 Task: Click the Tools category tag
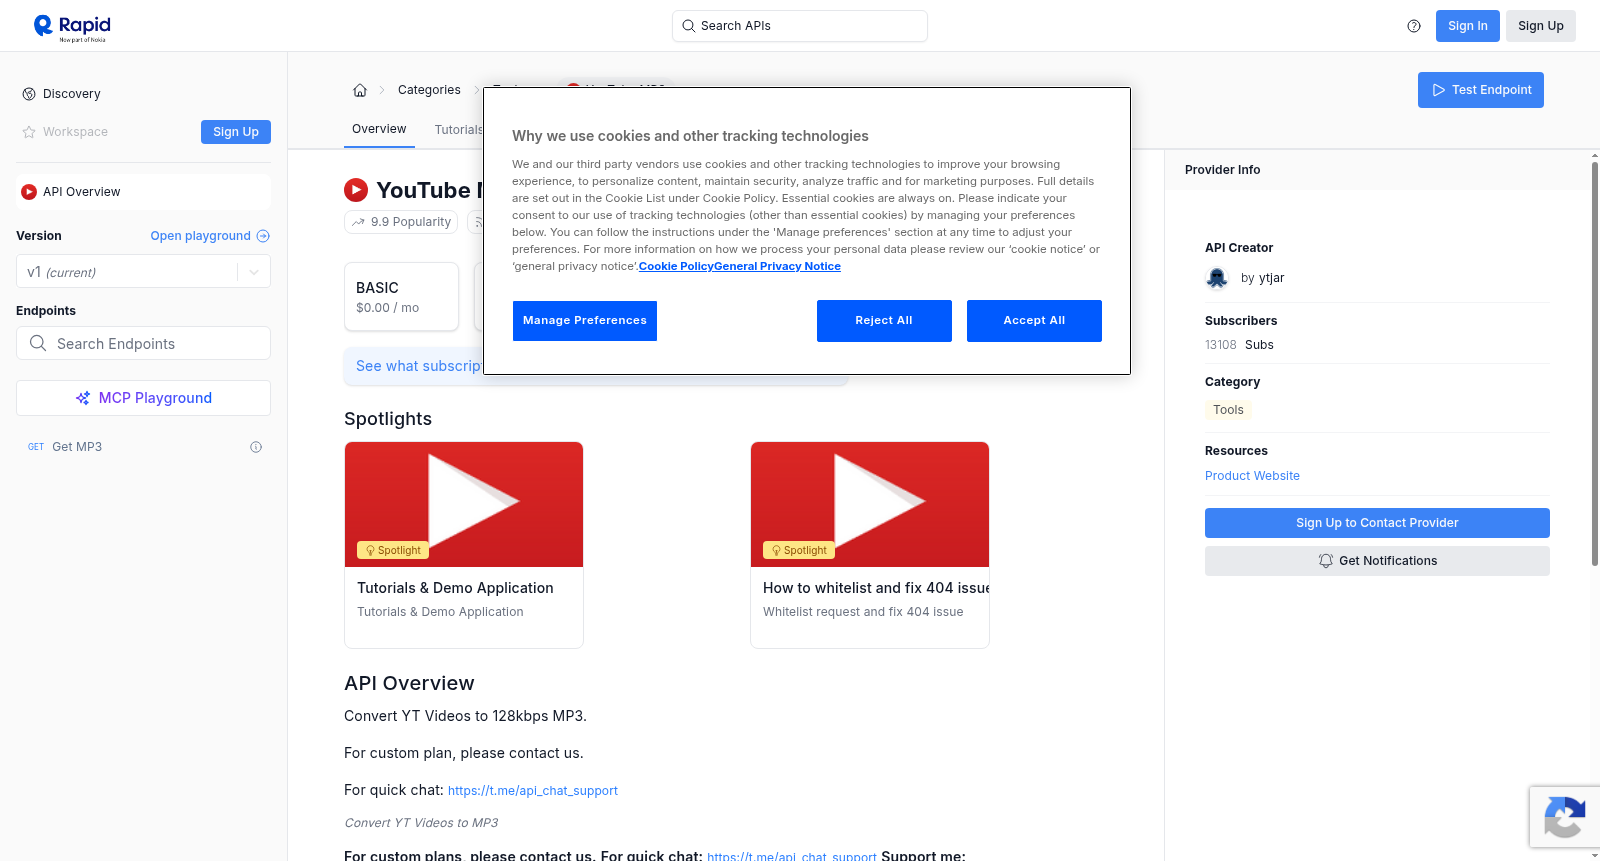[1228, 410]
